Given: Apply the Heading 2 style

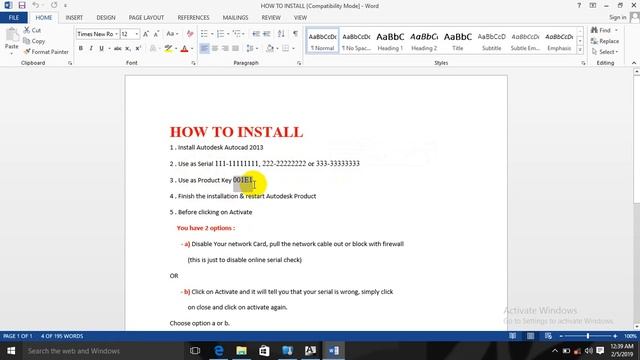Looking at the screenshot, I should pyautogui.click(x=424, y=41).
